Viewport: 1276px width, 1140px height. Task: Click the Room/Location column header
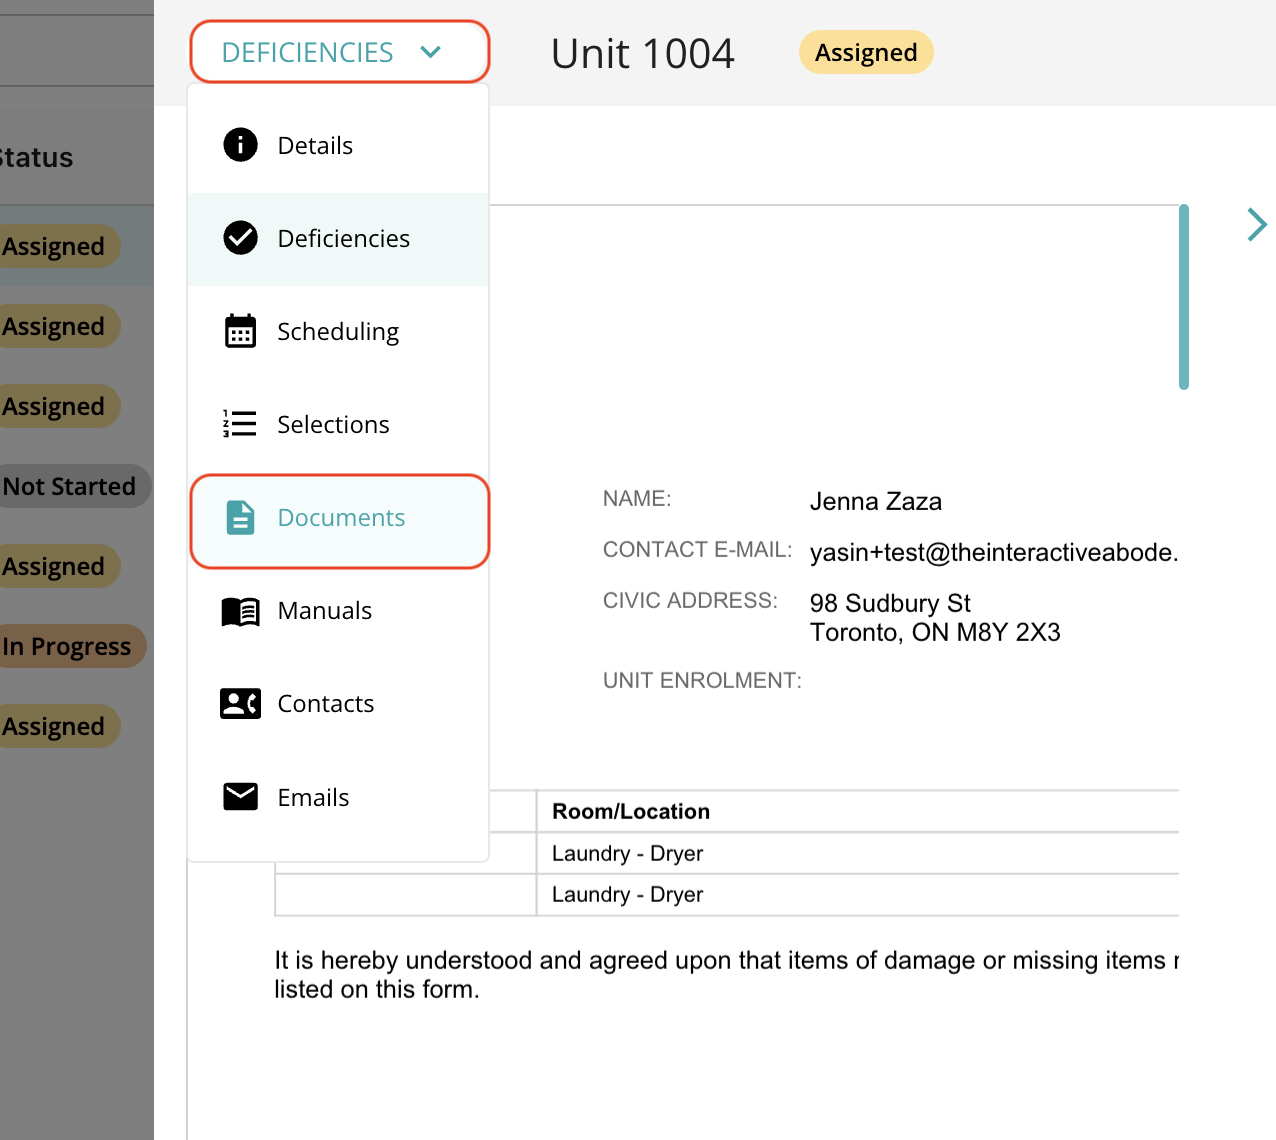[631, 811]
